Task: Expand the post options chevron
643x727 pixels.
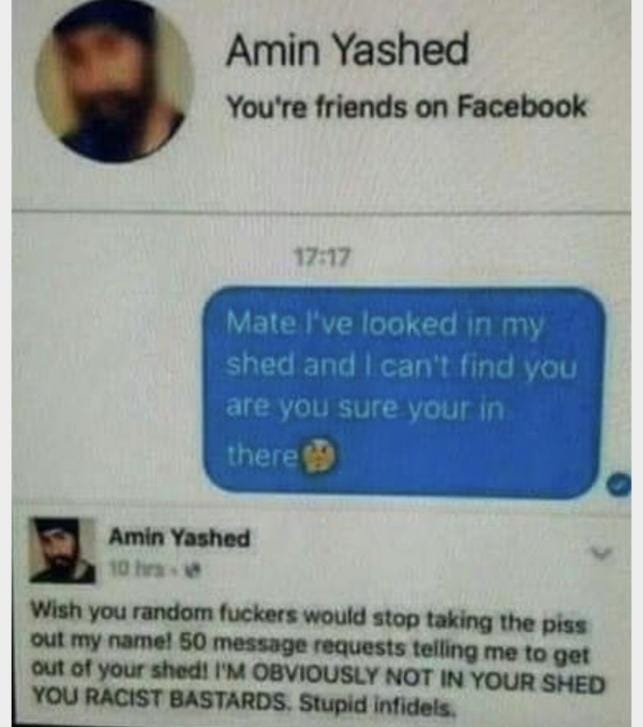Action: [601, 552]
